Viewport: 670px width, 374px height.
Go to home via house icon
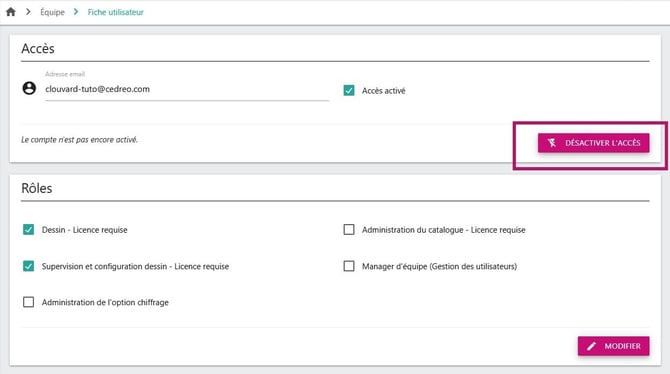(11, 12)
